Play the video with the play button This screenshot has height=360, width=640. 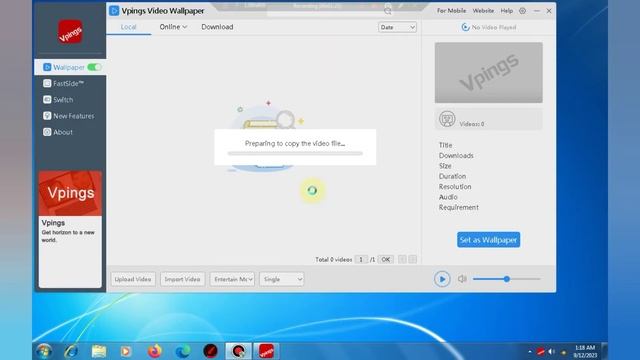pos(442,279)
